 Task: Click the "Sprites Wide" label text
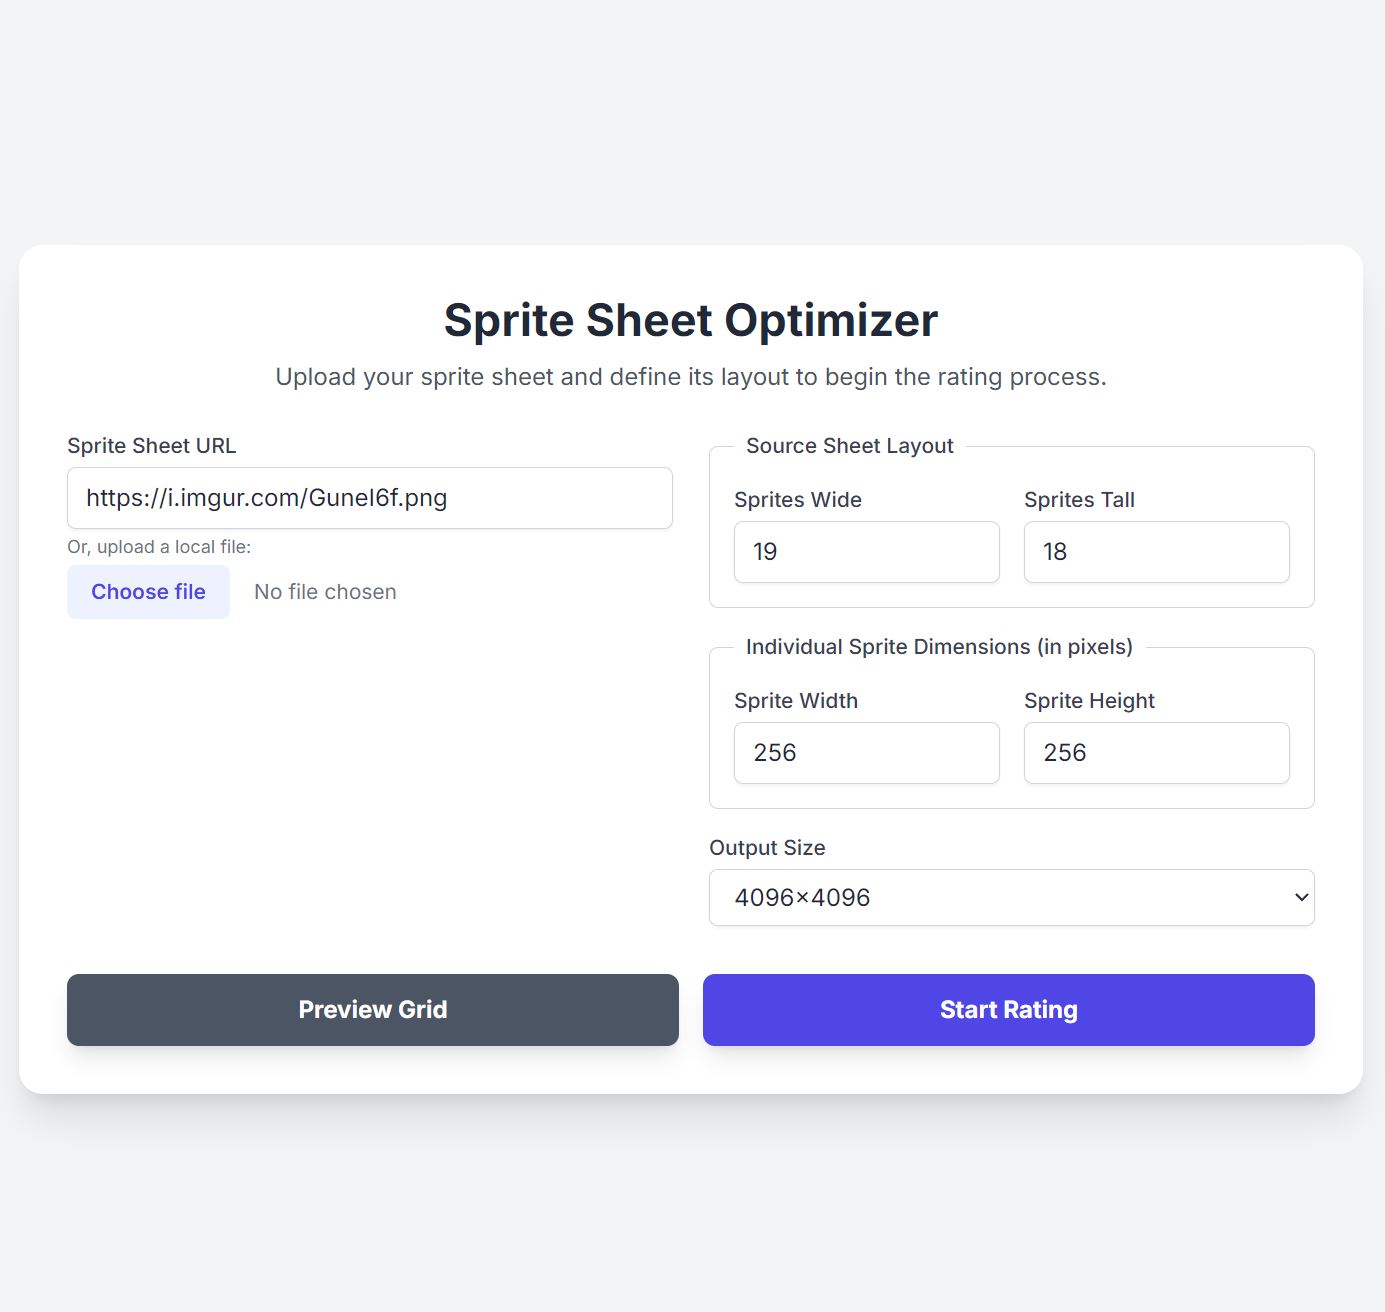point(798,500)
